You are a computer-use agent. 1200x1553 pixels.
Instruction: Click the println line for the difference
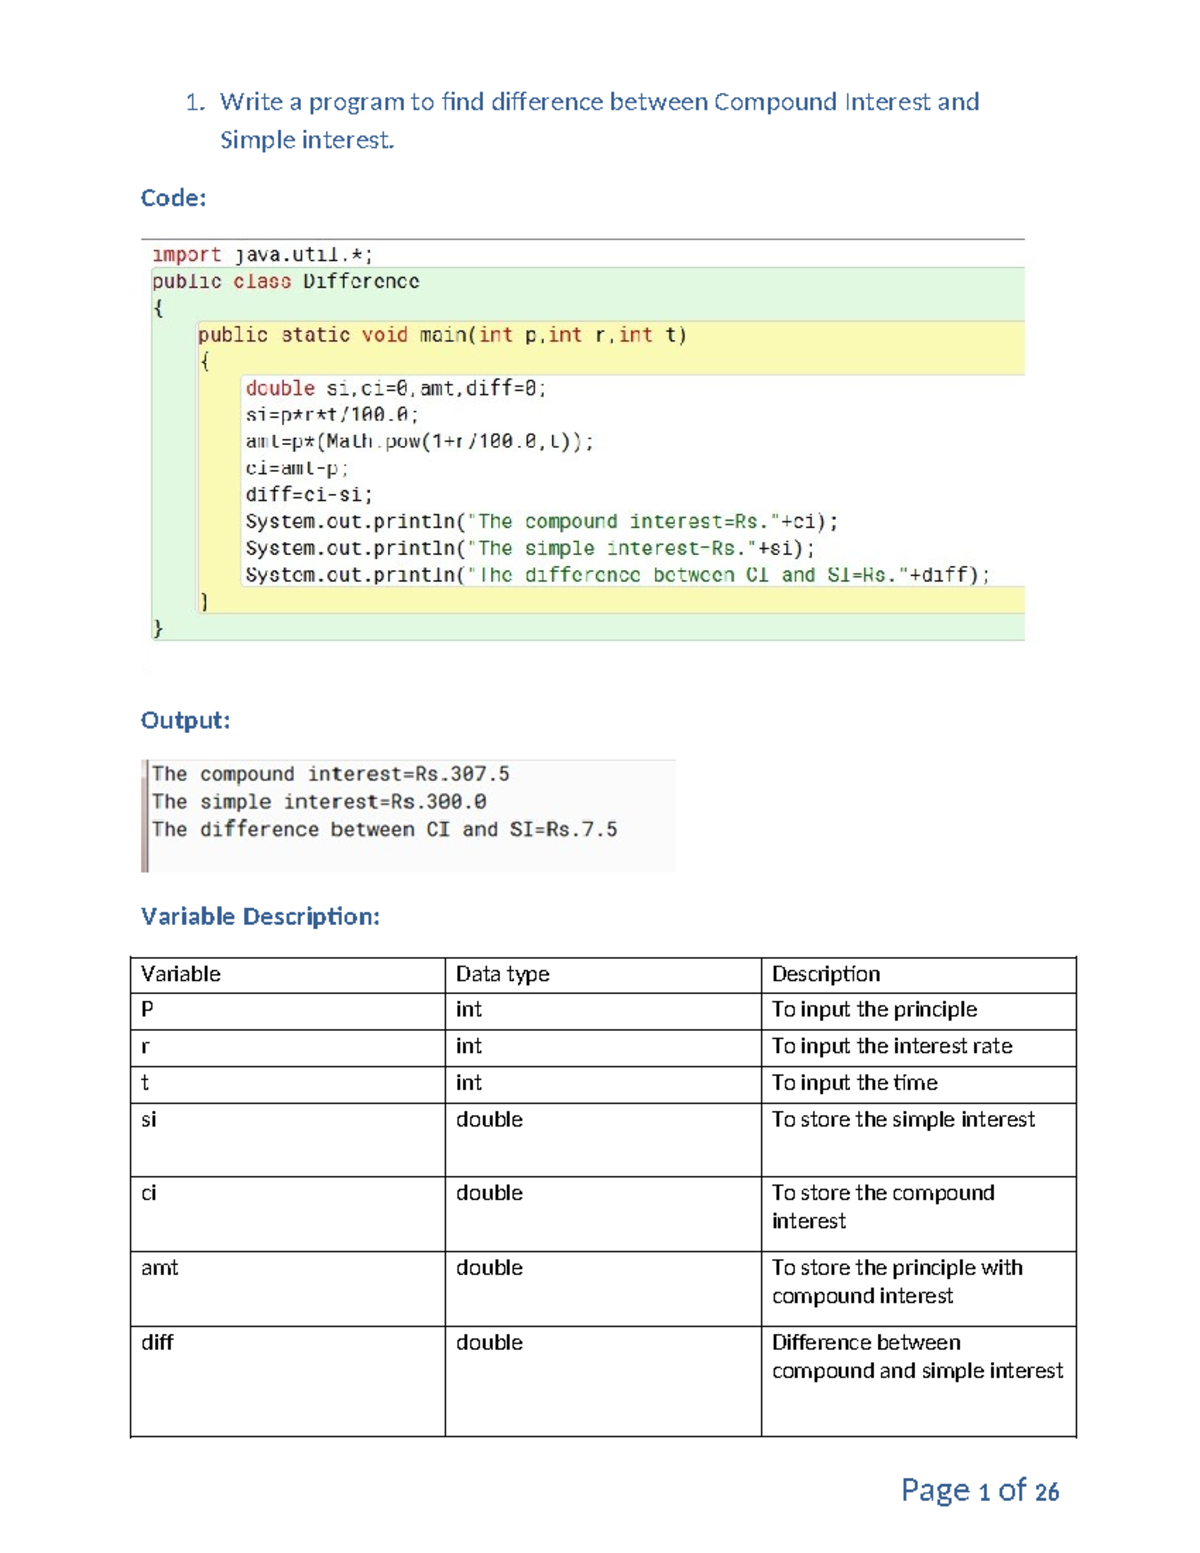(618, 575)
